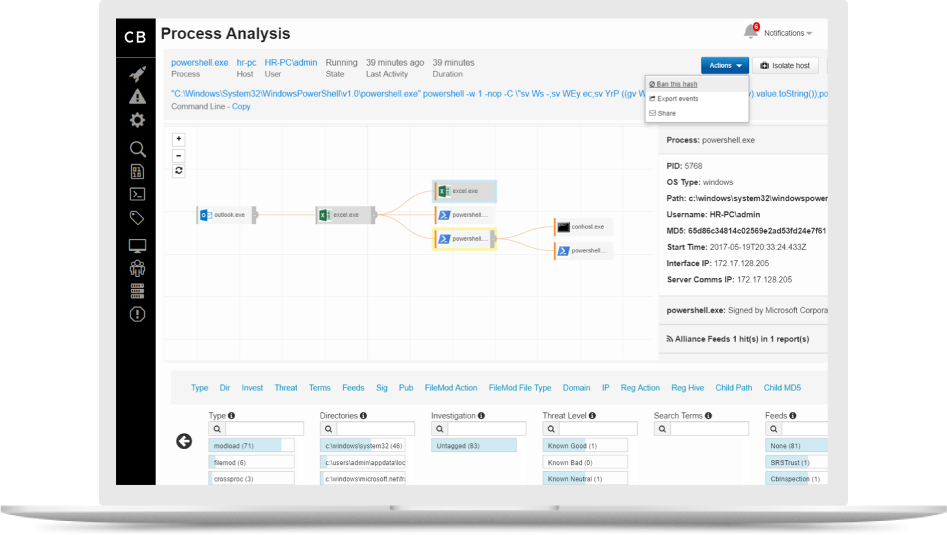Screen dimensions: 947x535
Task: Open the warning triangle alerts icon in sidebar
Action: [137, 97]
